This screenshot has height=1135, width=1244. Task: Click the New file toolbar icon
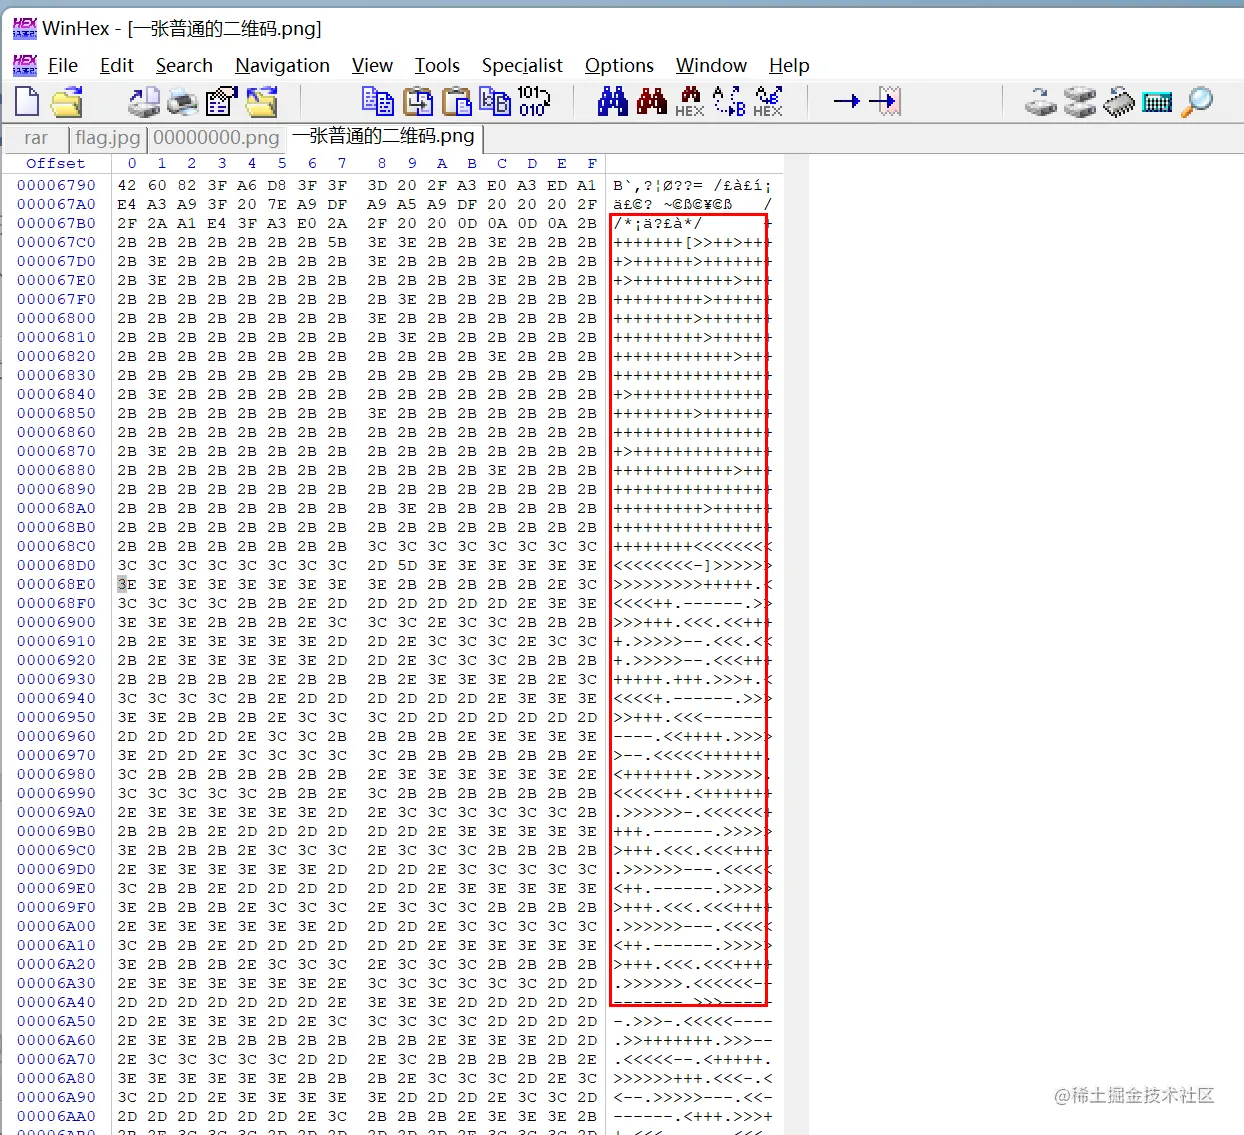click(27, 102)
